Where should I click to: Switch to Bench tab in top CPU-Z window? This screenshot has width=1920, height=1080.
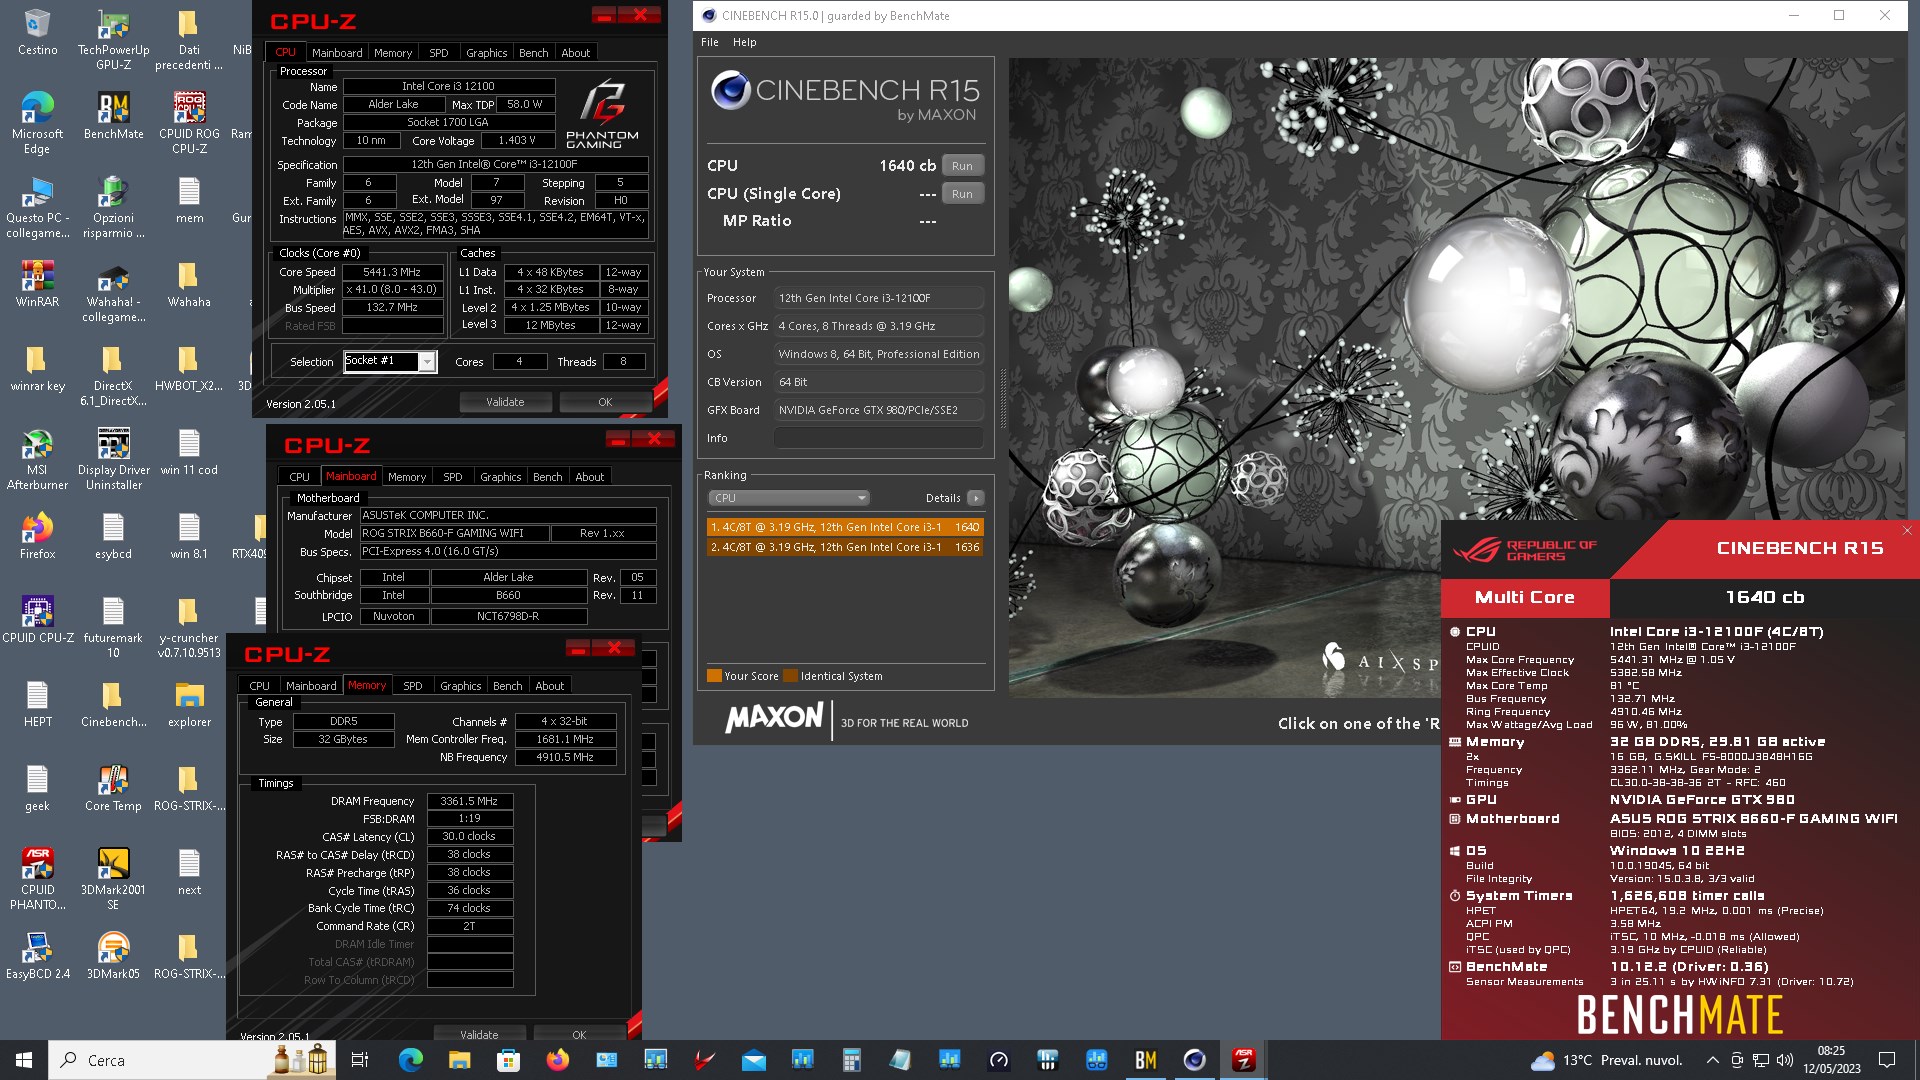(x=534, y=52)
